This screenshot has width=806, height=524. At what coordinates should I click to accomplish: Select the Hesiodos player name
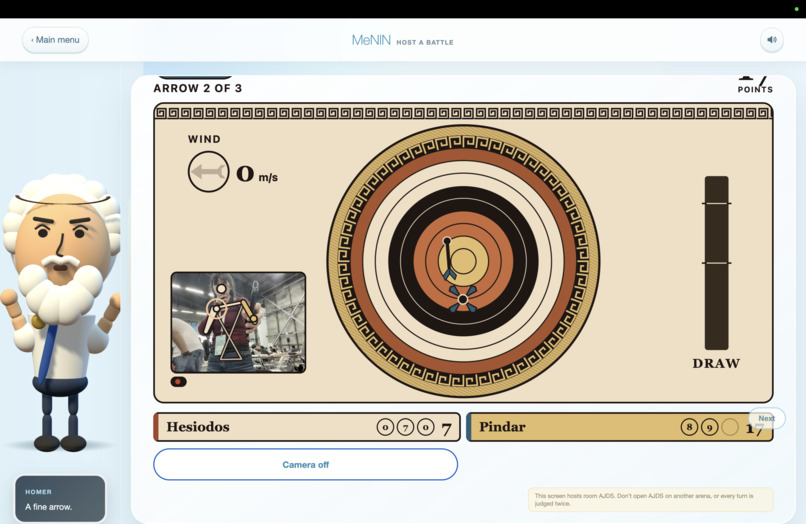[198, 427]
